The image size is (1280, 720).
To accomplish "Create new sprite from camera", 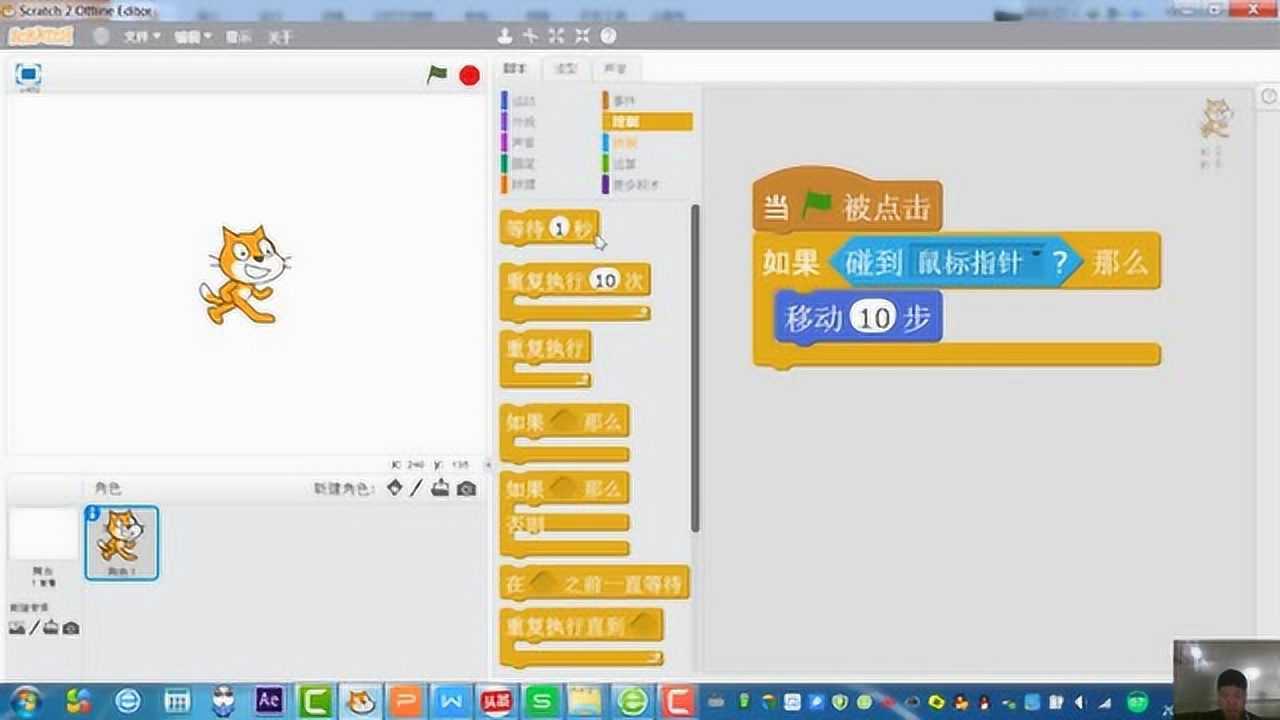I will click(466, 489).
